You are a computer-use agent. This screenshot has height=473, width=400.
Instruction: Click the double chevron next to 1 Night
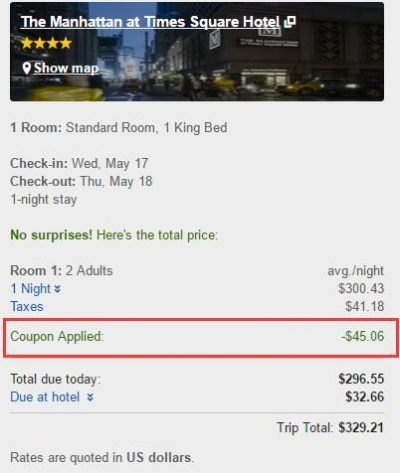[x=57, y=289]
